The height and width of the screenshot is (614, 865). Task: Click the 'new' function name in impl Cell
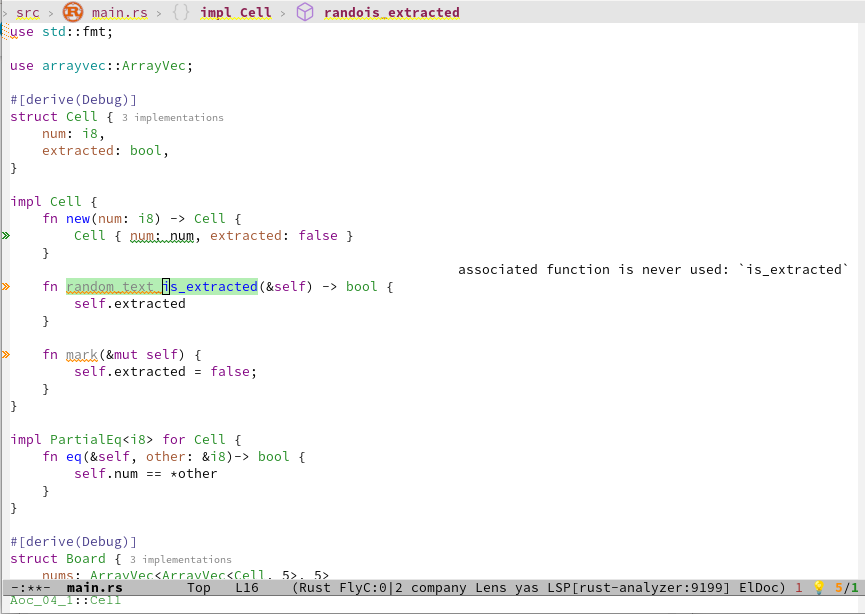click(x=78, y=218)
